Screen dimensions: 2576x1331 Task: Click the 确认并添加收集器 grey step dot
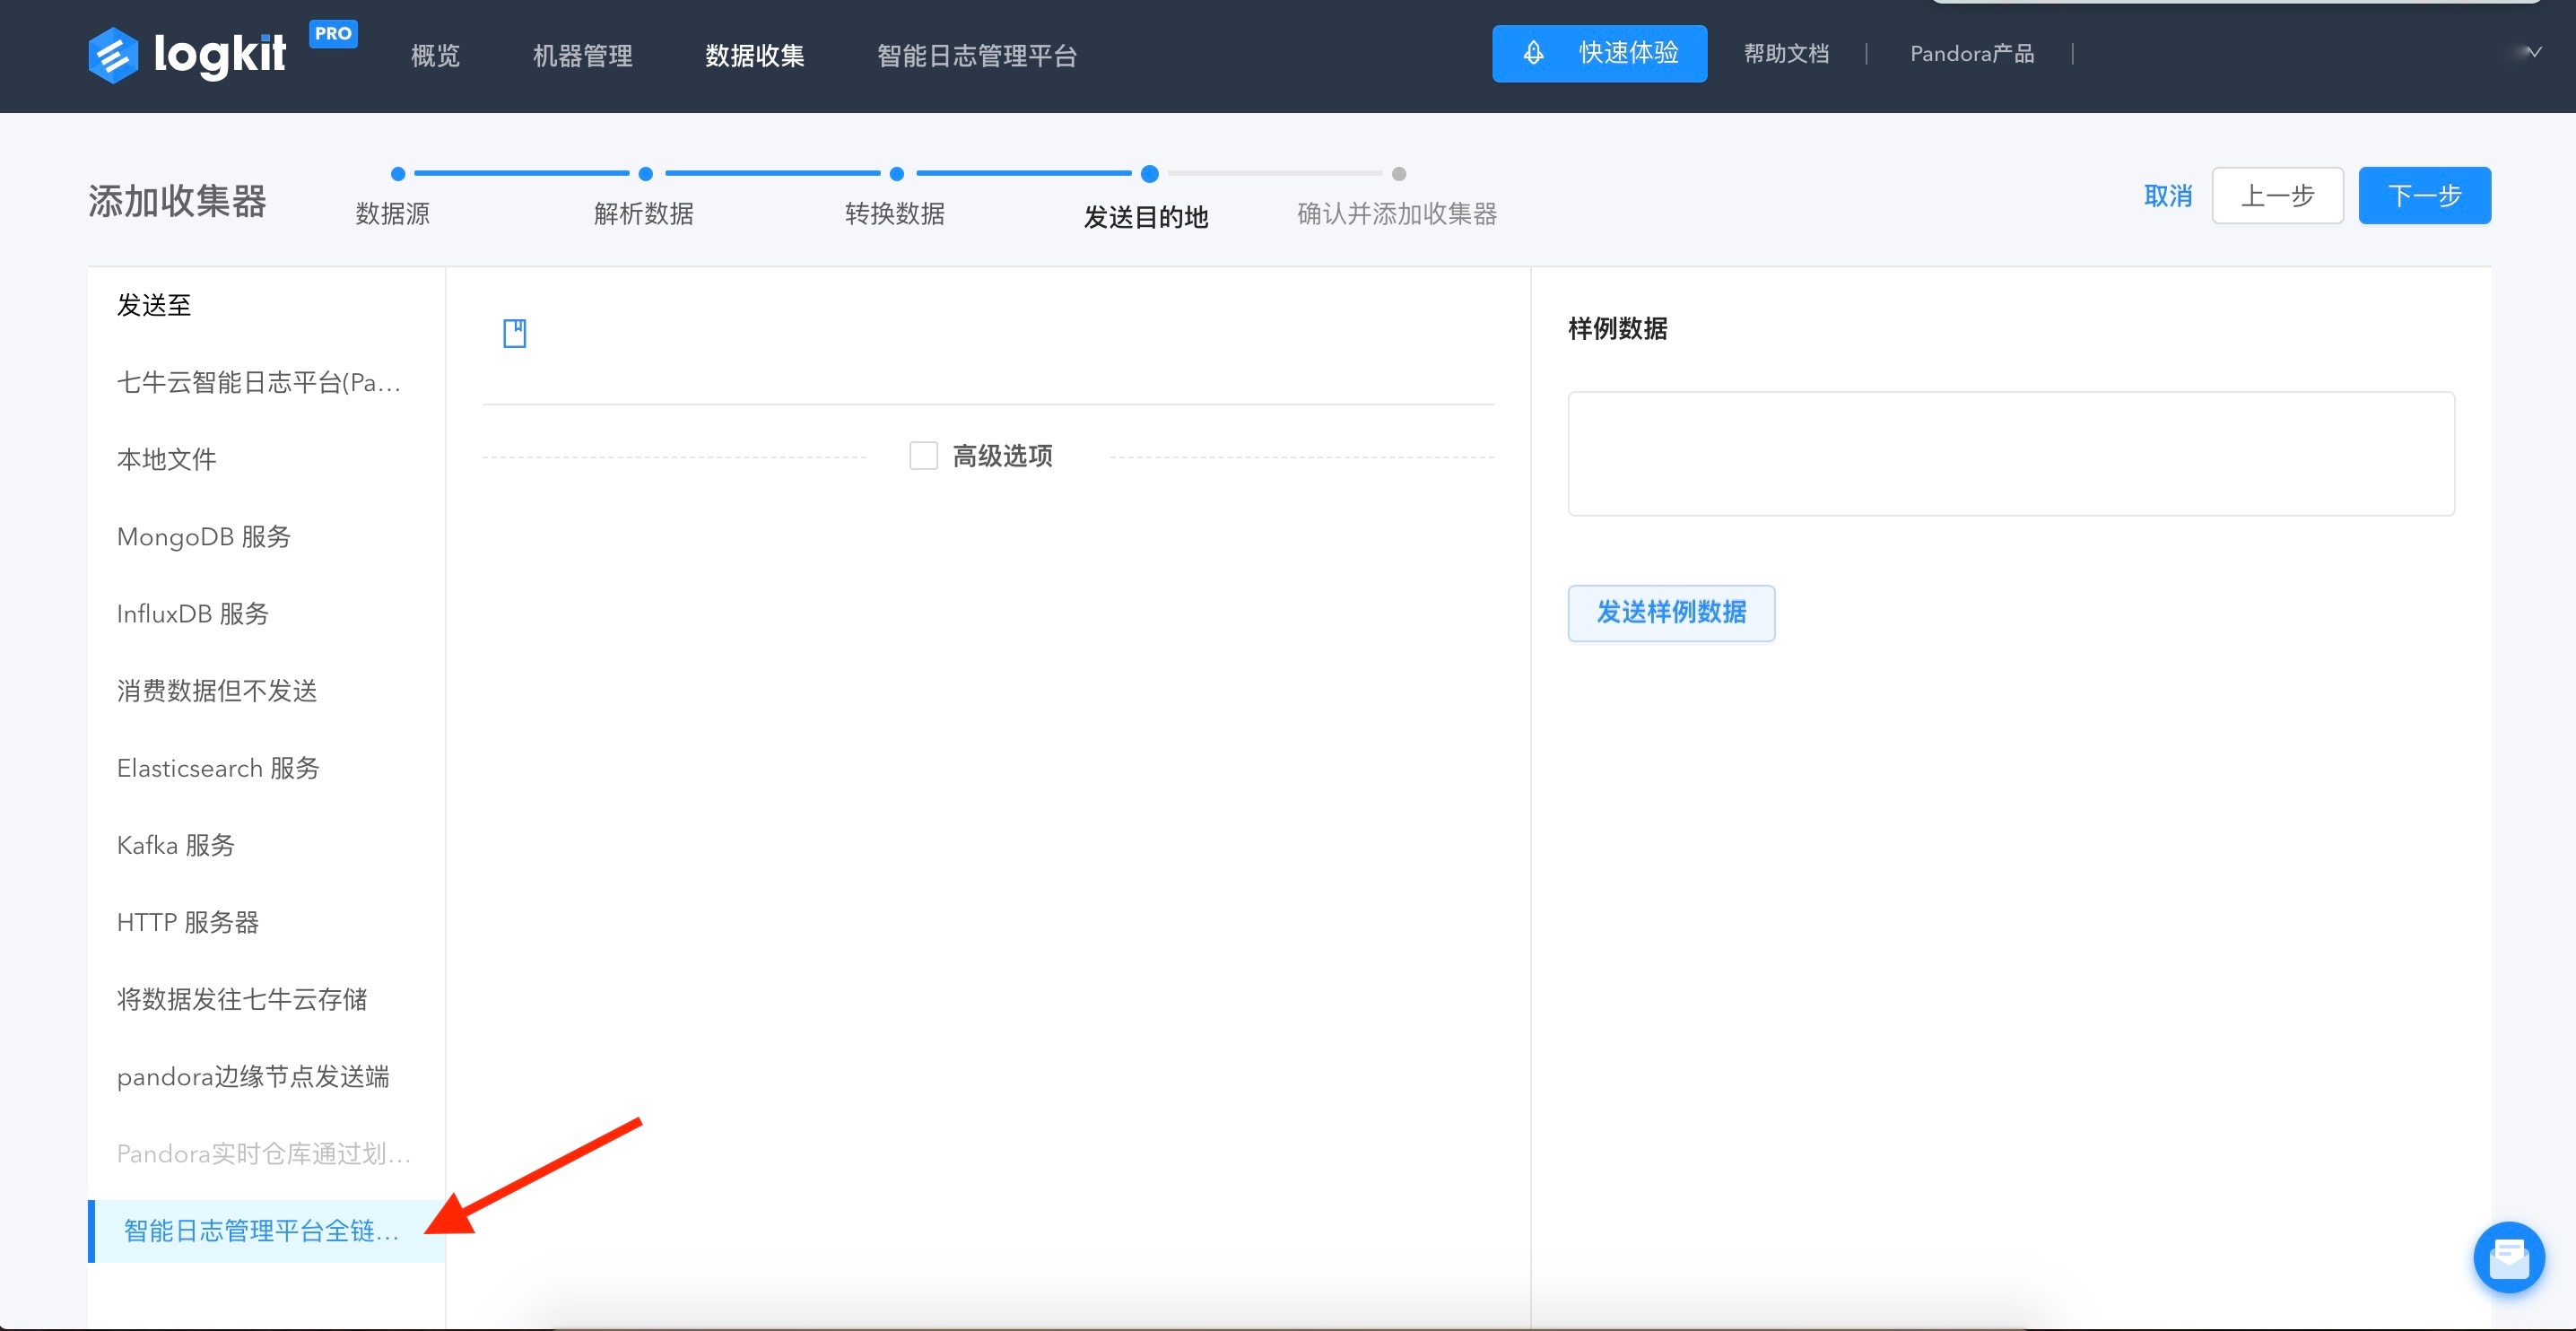pos(1399,174)
